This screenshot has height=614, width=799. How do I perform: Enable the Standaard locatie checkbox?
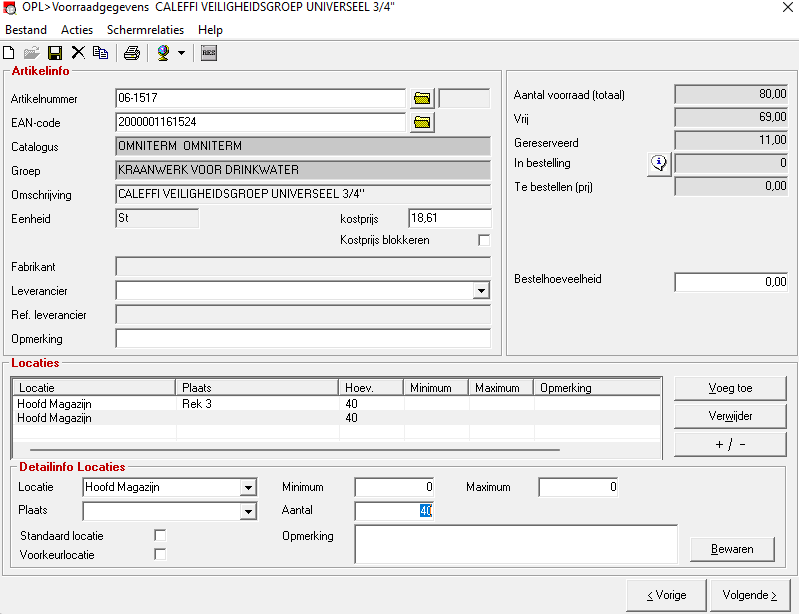(x=160, y=536)
